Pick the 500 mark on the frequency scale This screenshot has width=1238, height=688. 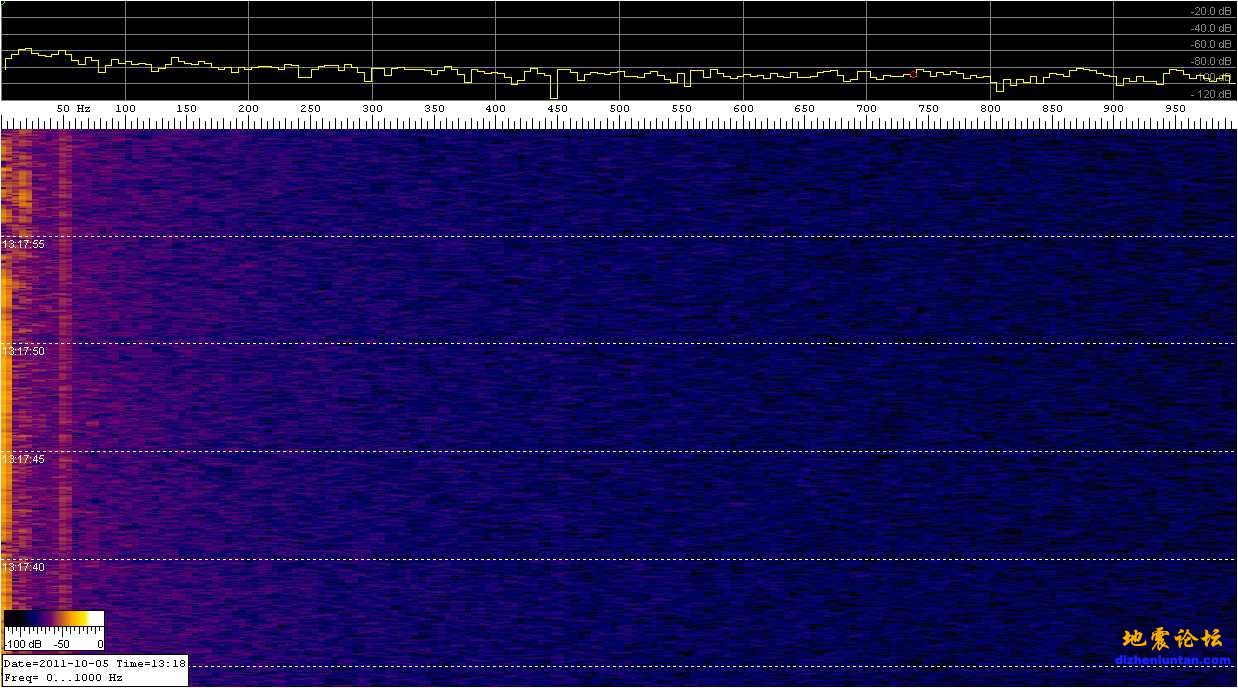click(619, 108)
